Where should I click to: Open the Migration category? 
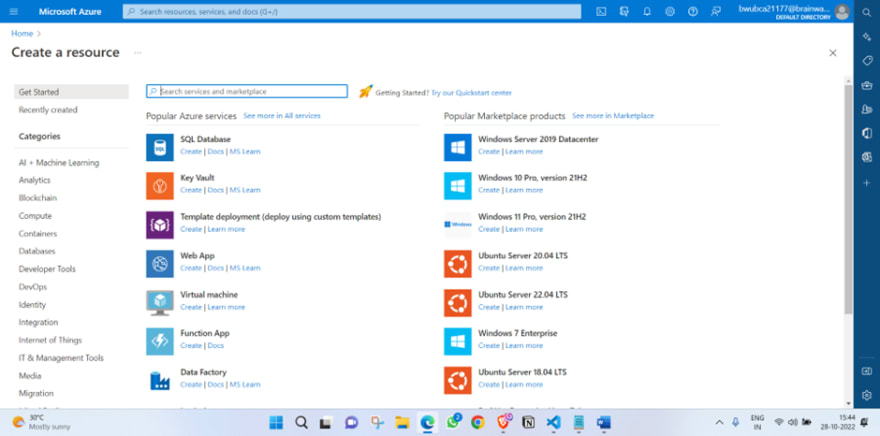coord(36,393)
